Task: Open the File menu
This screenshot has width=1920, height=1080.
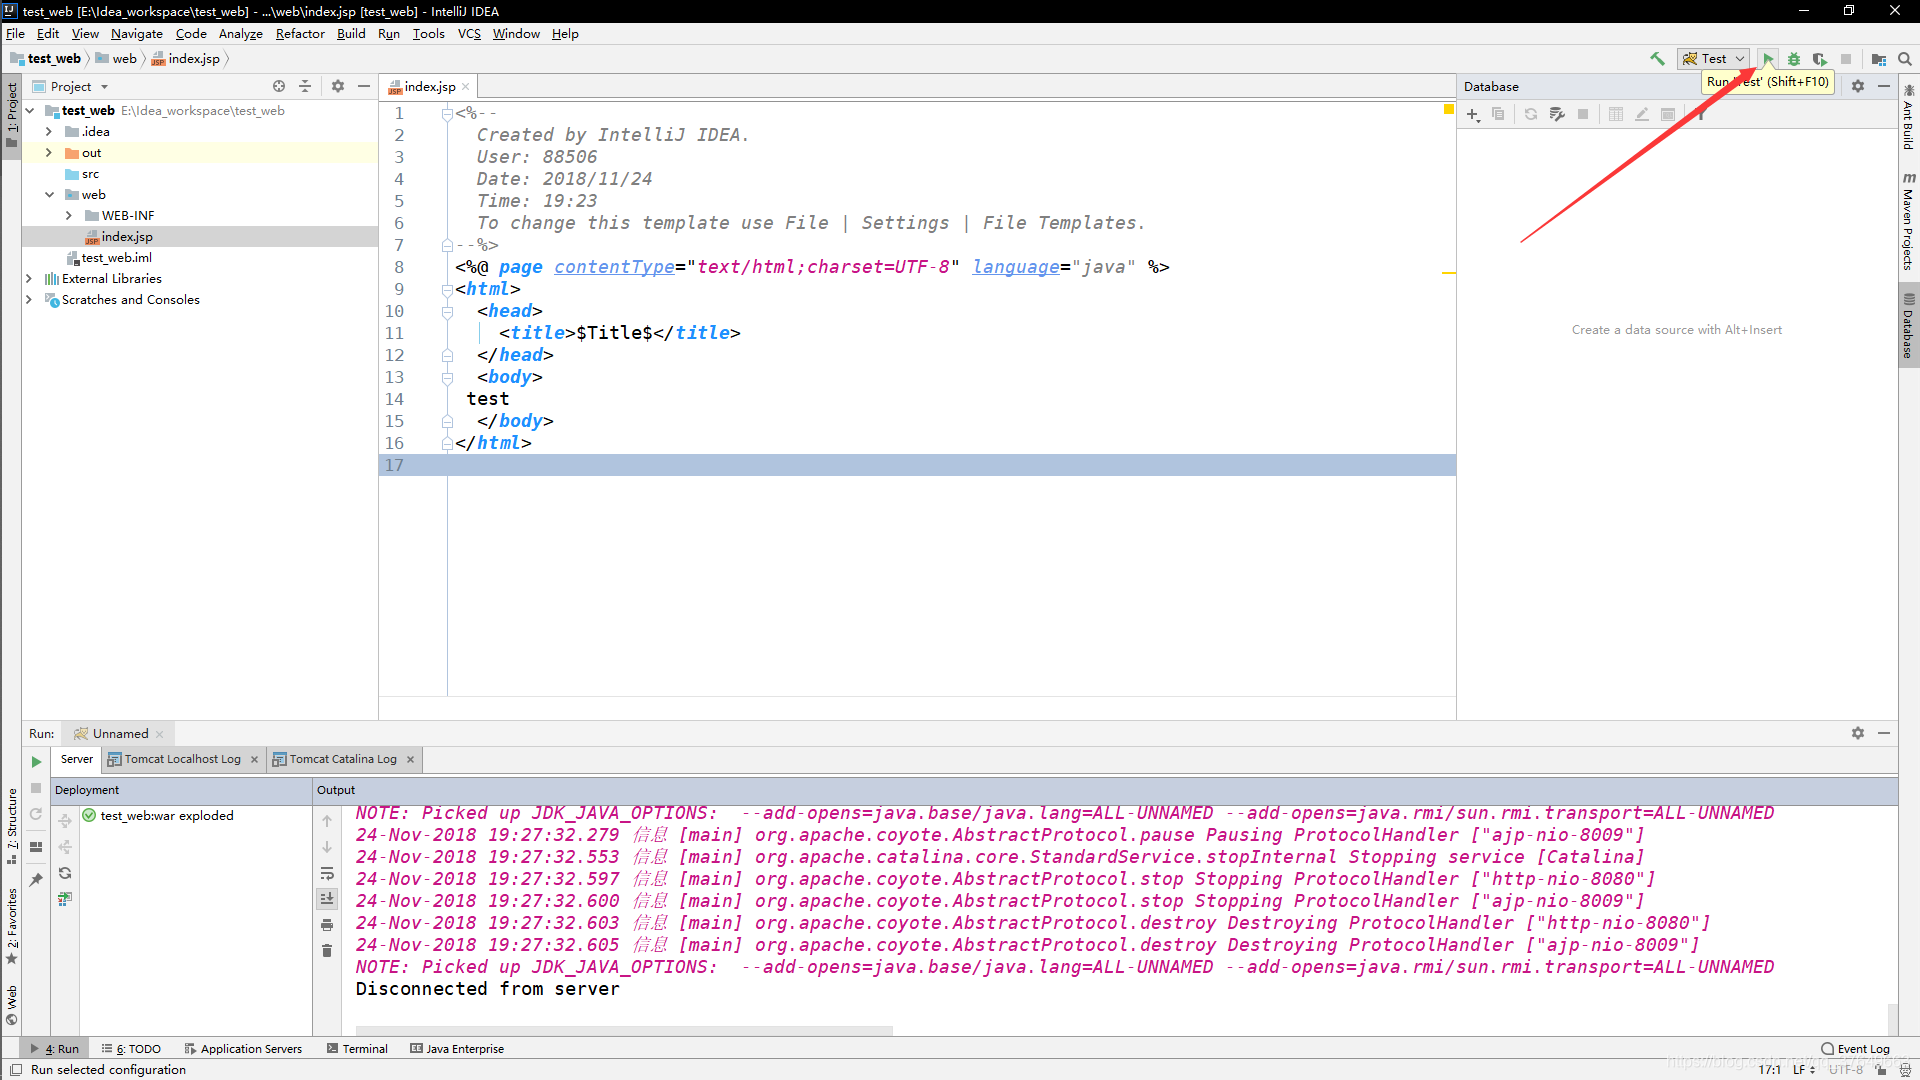Action: [x=15, y=34]
